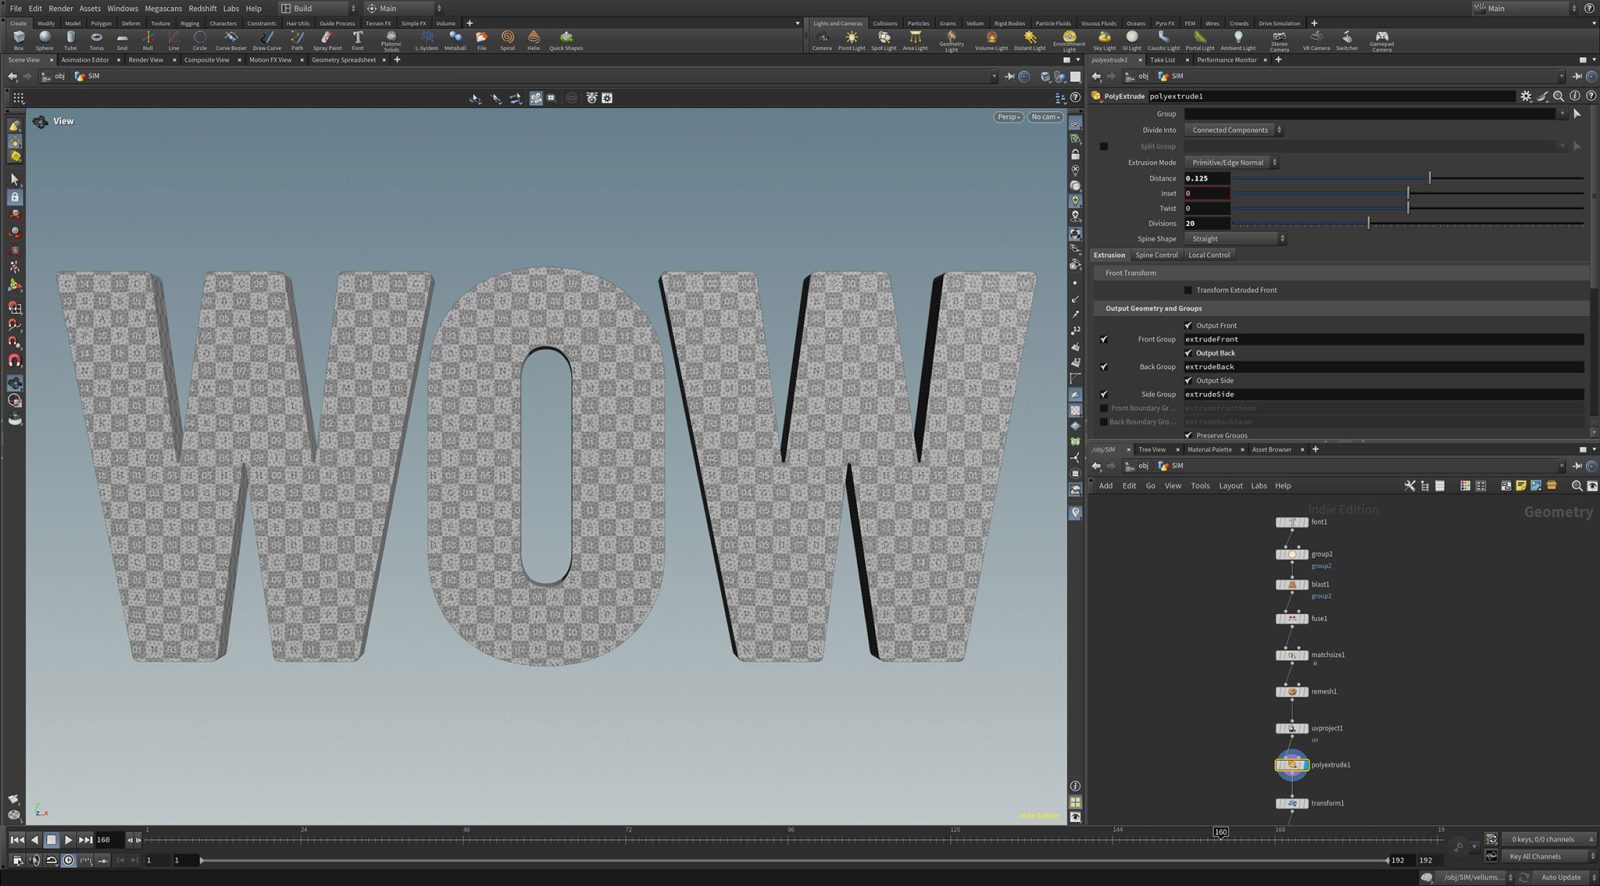Create a Metaball from the shelf
1600x886 pixels.
[455, 40]
